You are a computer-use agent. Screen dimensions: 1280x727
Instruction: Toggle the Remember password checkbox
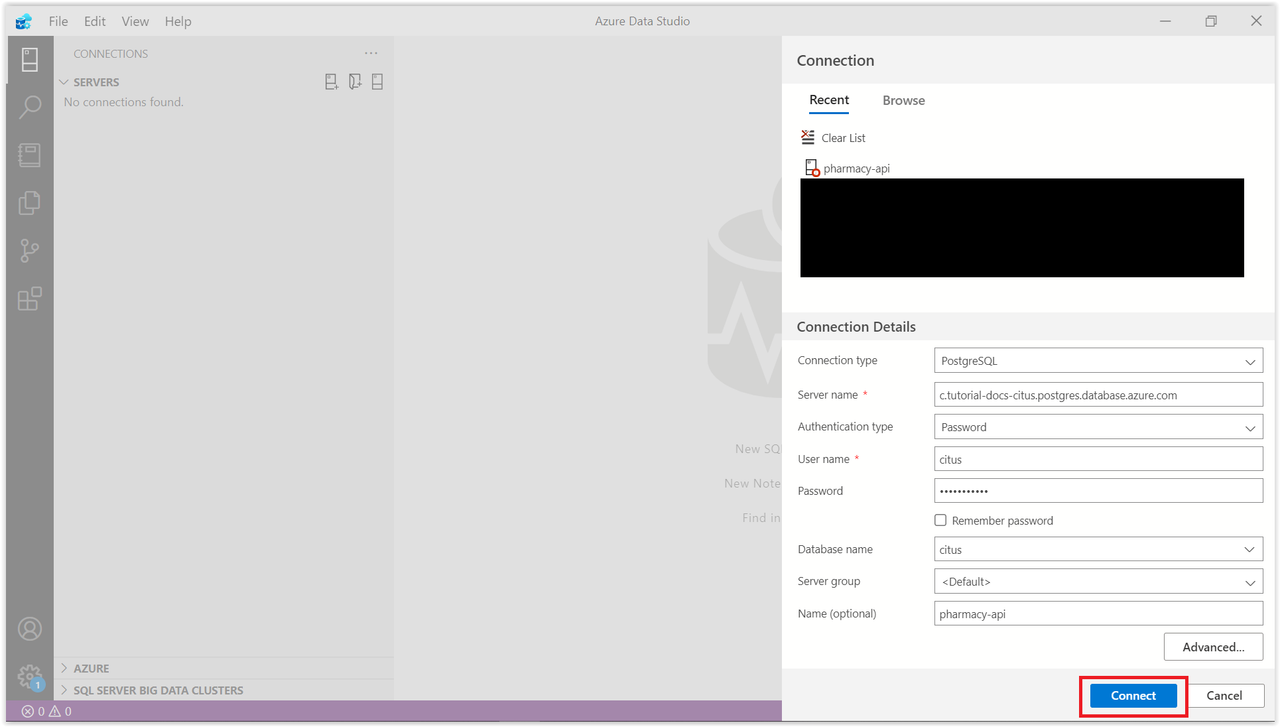940,520
